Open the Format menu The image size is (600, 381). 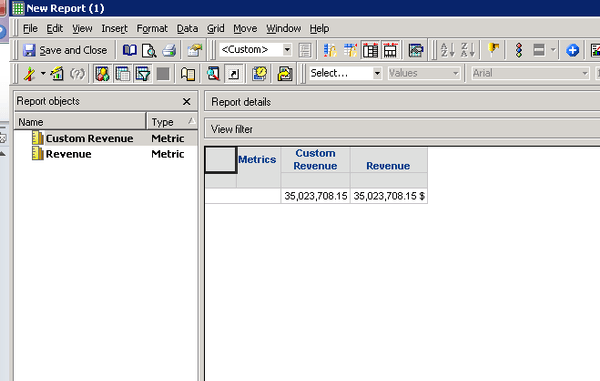(152, 29)
